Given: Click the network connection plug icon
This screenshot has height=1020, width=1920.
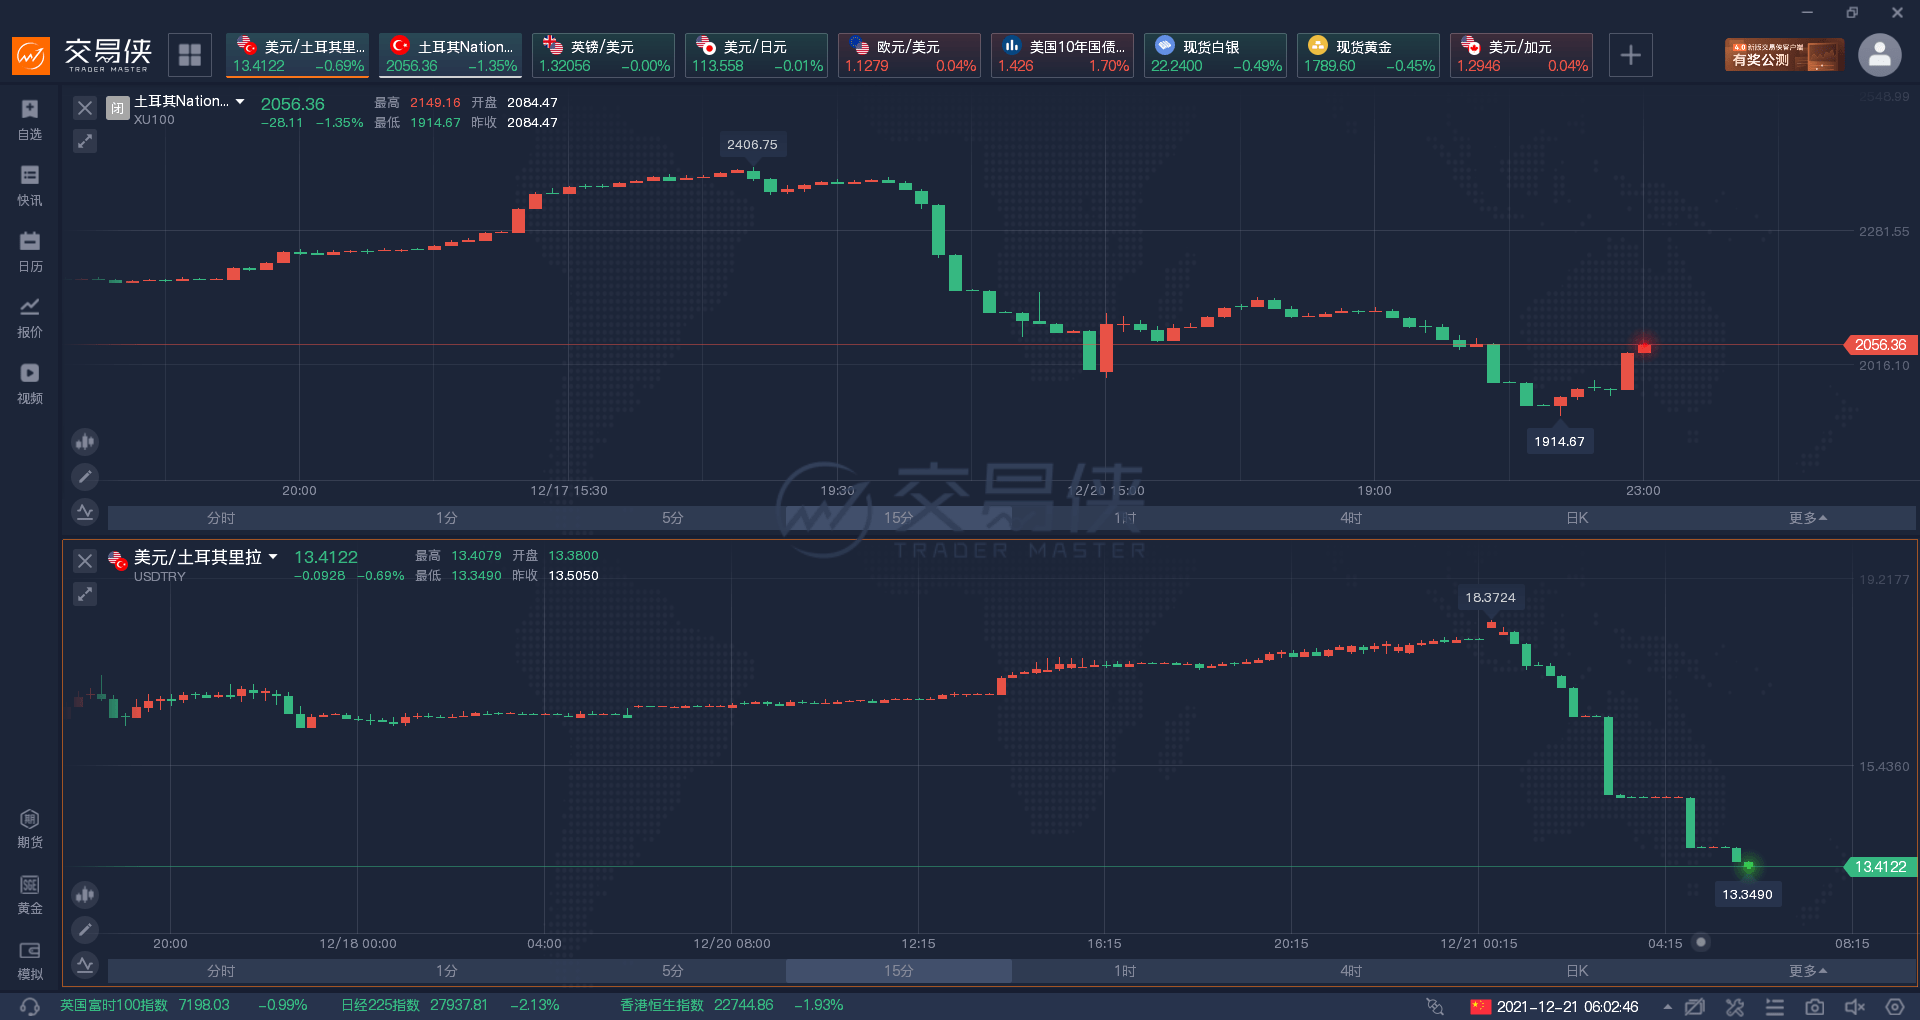Looking at the screenshot, I should point(1435,1006).
